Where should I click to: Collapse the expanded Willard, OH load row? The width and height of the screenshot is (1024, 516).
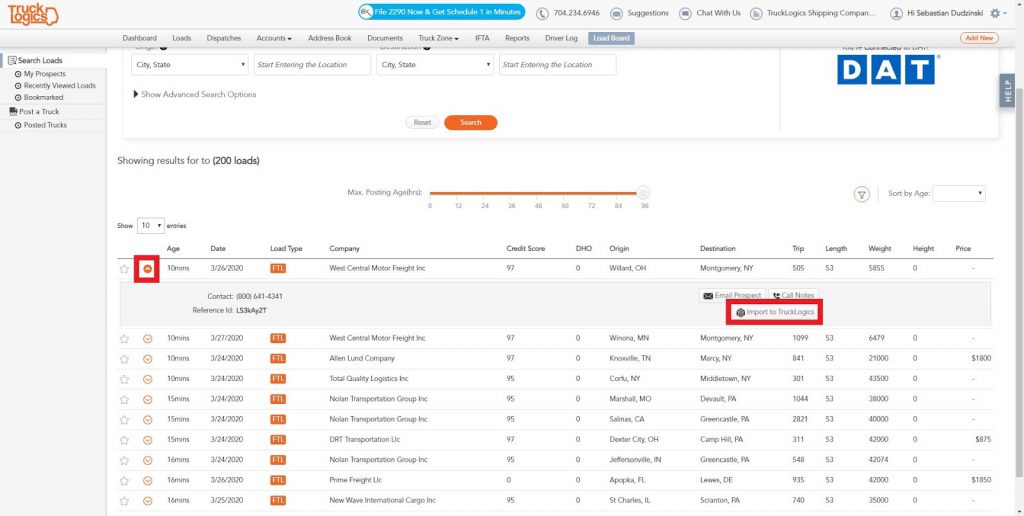pos(148,268)
